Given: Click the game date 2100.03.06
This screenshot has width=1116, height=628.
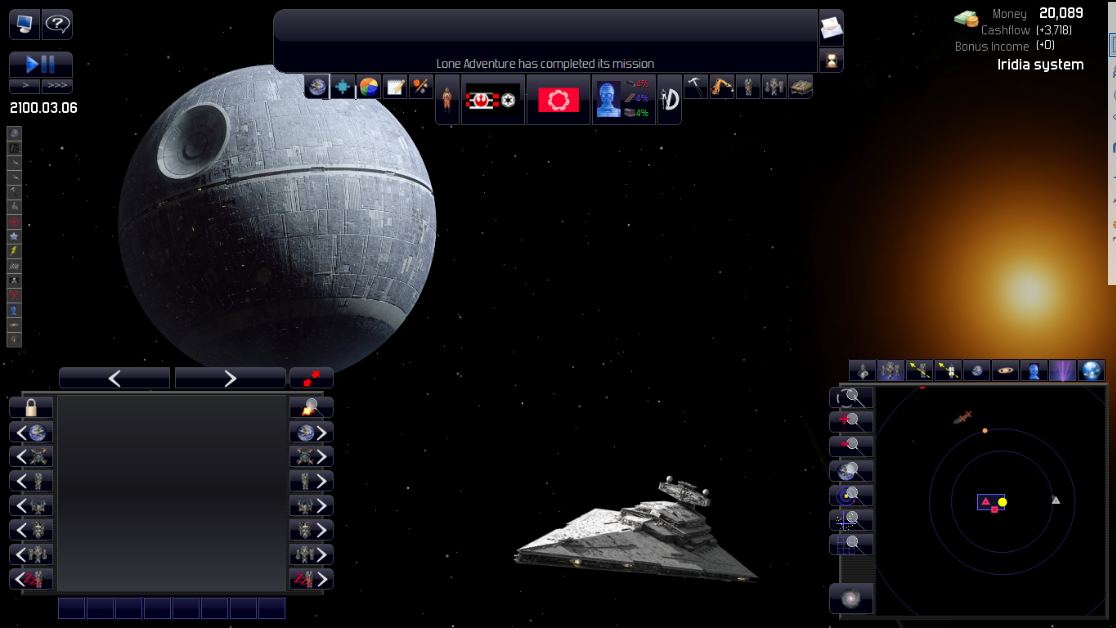Looking at the screenshot, I should coord(43,108).
